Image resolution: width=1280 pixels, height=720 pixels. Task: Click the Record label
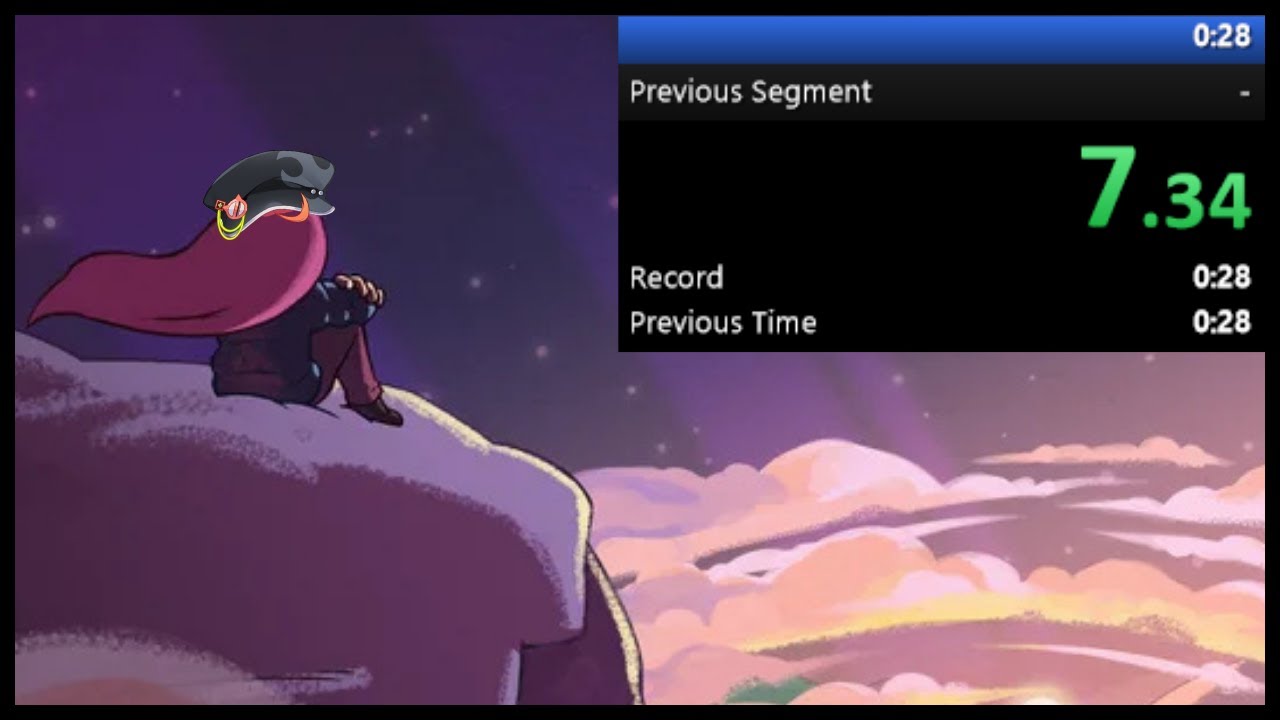676,277
